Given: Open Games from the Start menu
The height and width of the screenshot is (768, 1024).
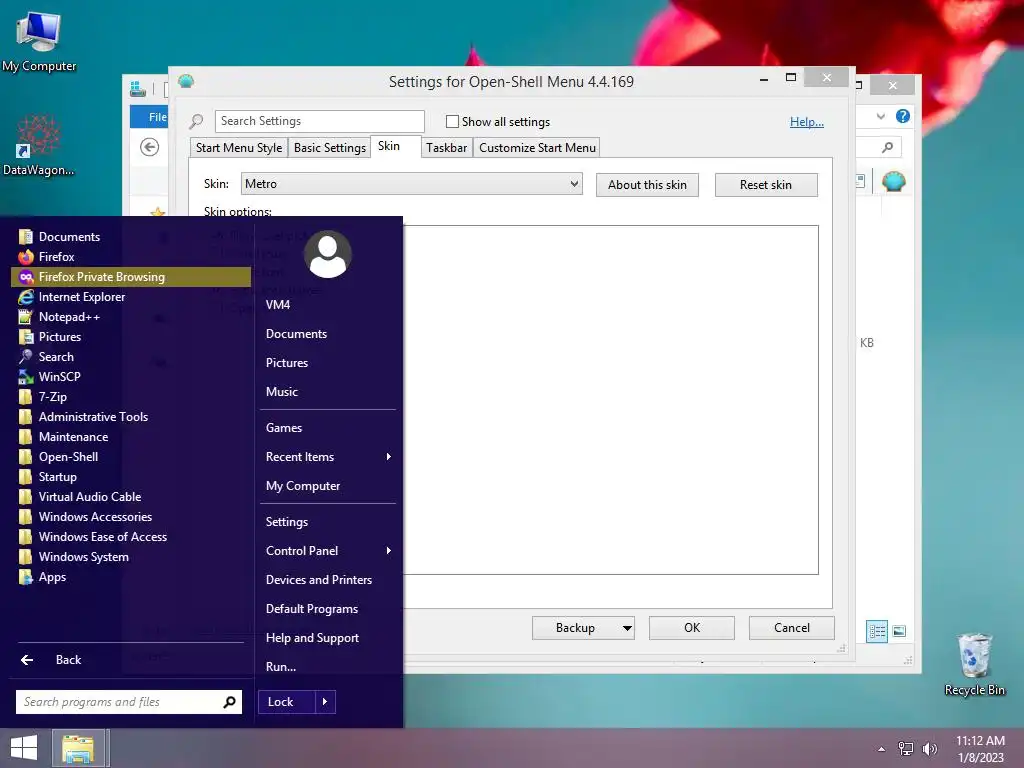Looking at the screenshot, I should (x=328, y=428).
